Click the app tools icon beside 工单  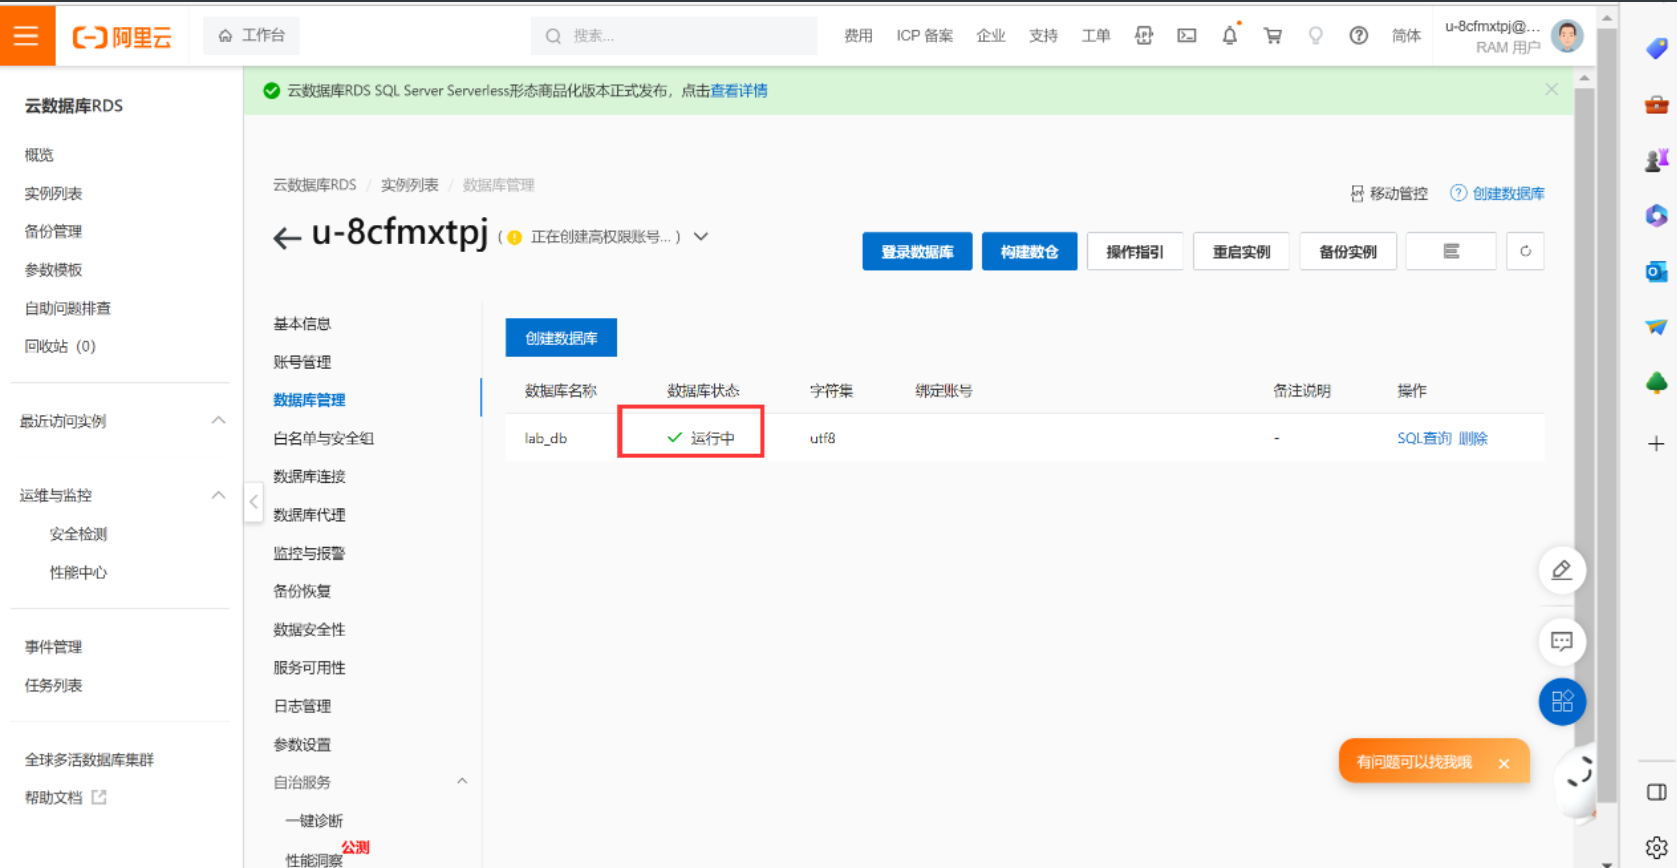click(x=1144, y=36)
